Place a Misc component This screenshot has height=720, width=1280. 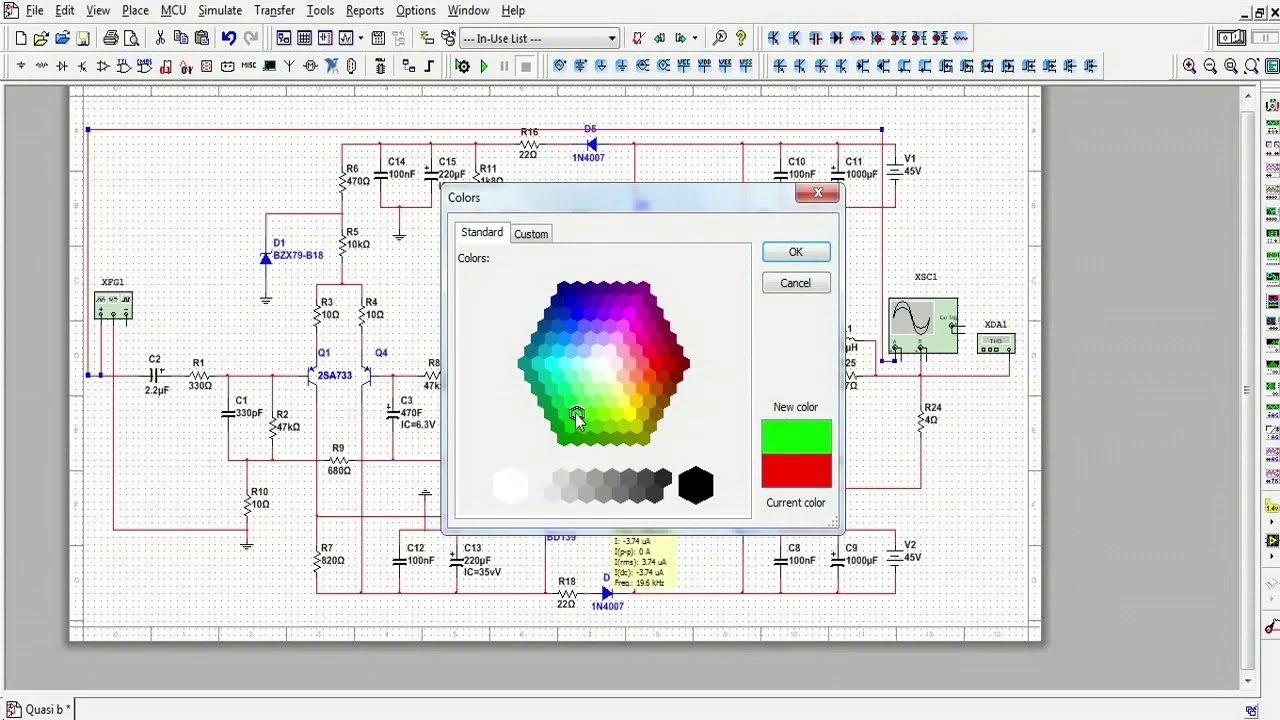pyautogui.click(x=248, y=66)
